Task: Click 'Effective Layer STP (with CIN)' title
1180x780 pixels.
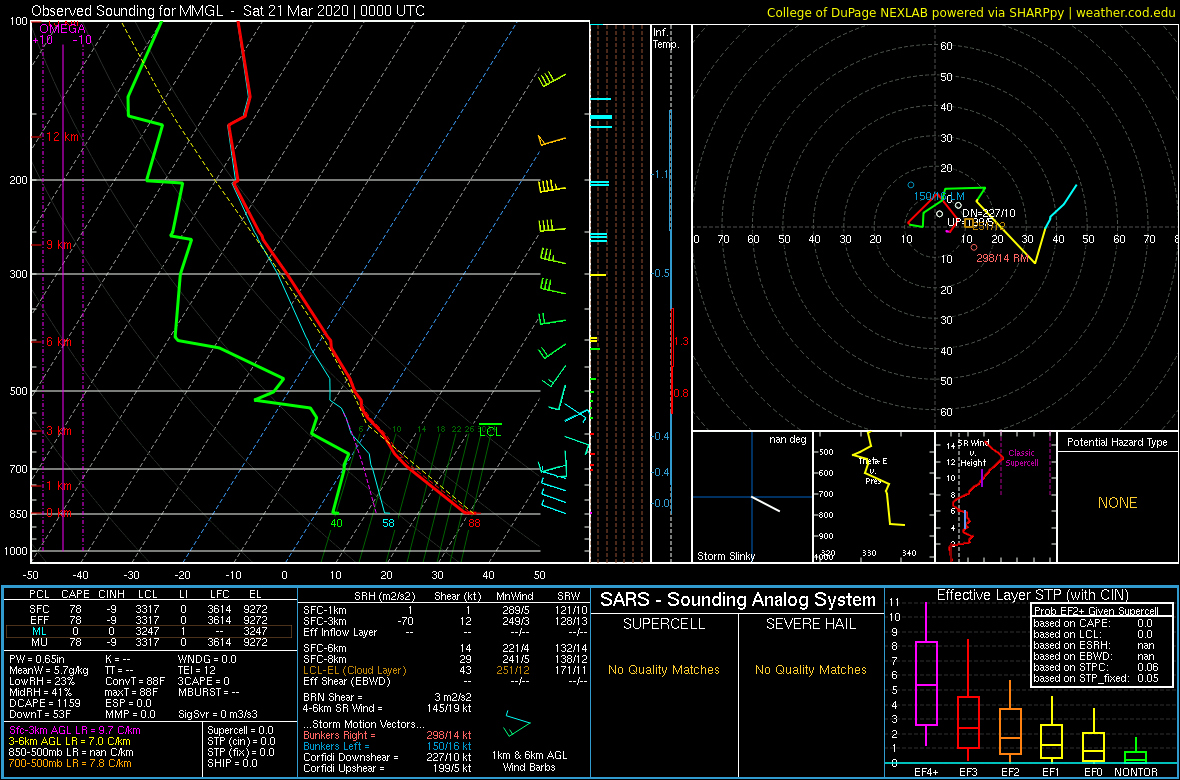Action: coord(1030,596)
